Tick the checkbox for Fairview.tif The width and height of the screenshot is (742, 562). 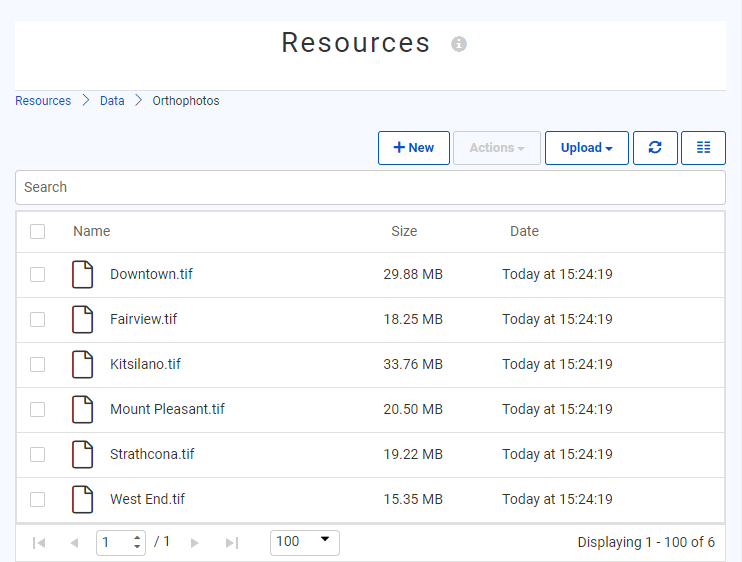(38, 320)
